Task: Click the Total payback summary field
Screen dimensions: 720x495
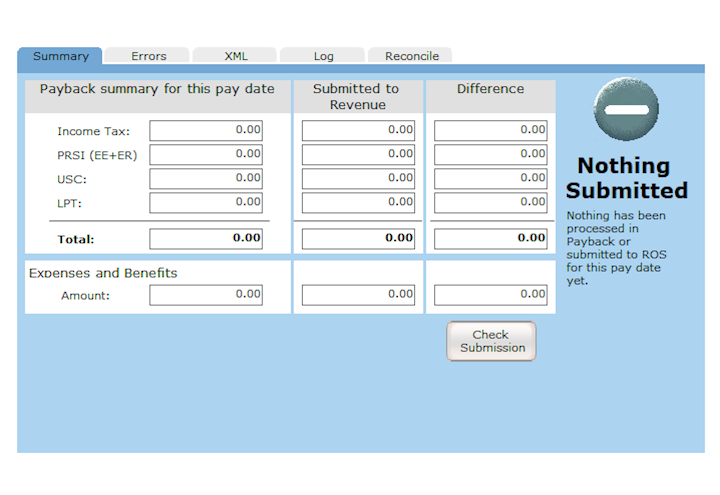Action: (206, 239)
